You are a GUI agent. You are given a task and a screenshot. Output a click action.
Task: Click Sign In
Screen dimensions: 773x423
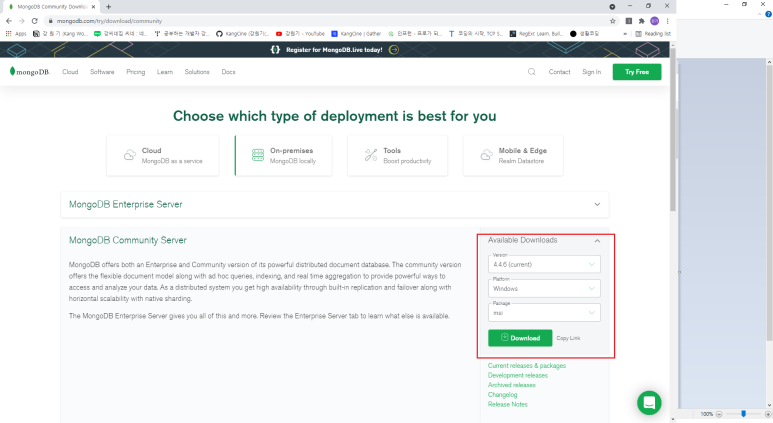click(x=592, y=71)
